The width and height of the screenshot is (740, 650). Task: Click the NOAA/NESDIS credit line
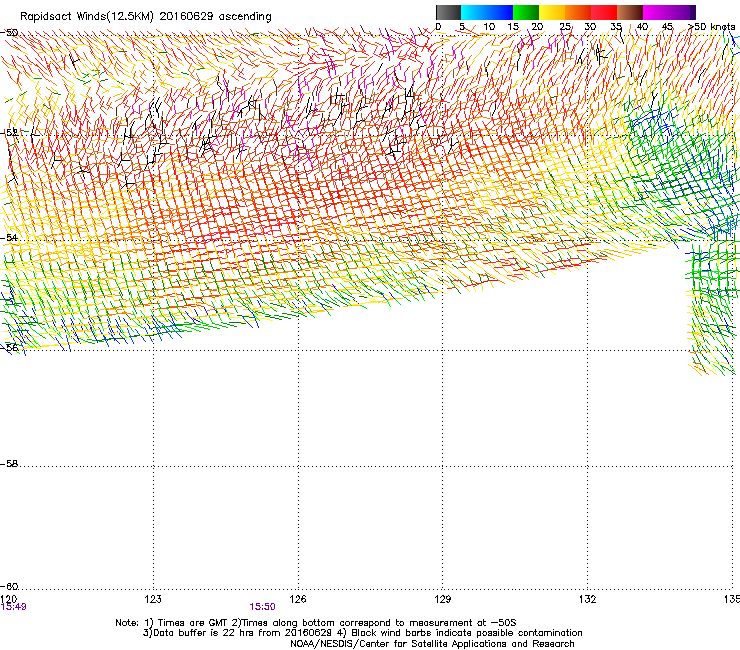[x=432, y=644]
